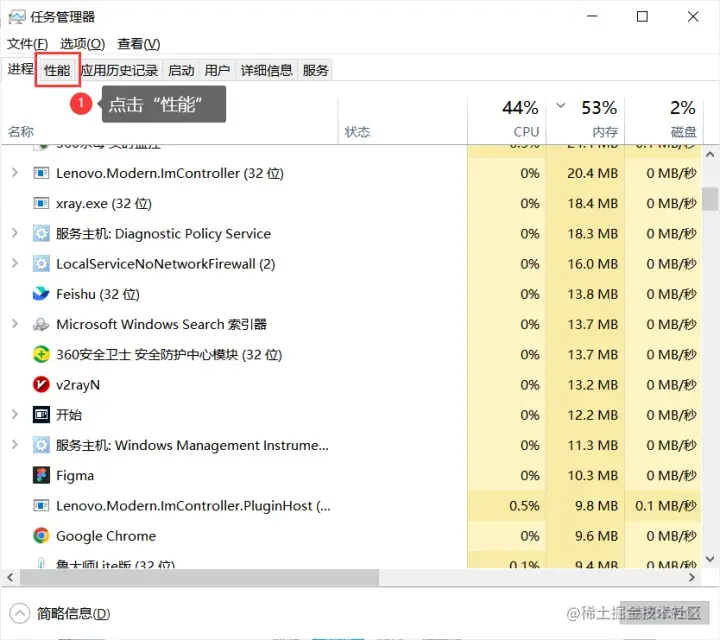Switch to the 服务 tab
This screenshot has height=640, width=720.
point(315,70)
